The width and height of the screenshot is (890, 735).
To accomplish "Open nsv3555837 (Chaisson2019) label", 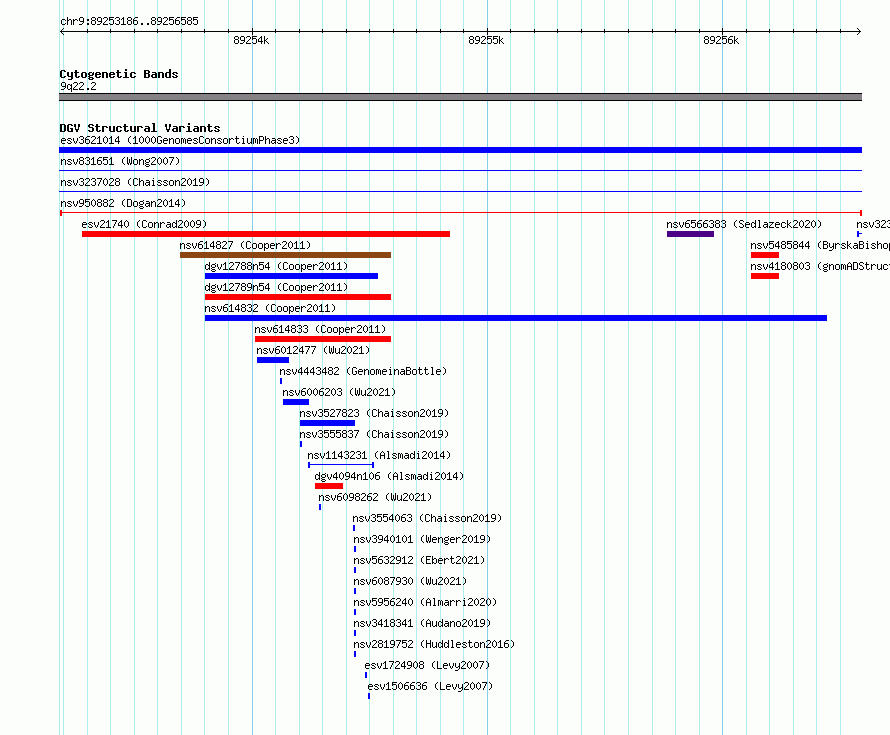I will (x=374, y=434).
